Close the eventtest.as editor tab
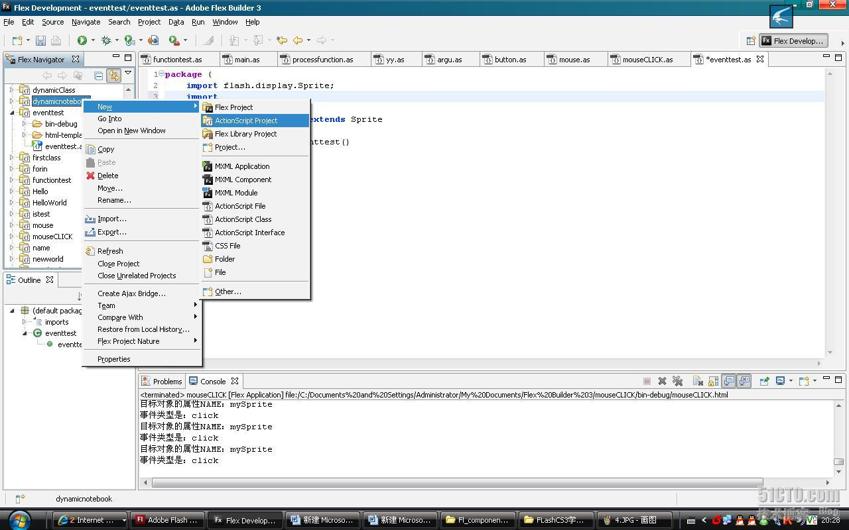Viewport: 849px width, 530px height. click(x=760, y=59)
